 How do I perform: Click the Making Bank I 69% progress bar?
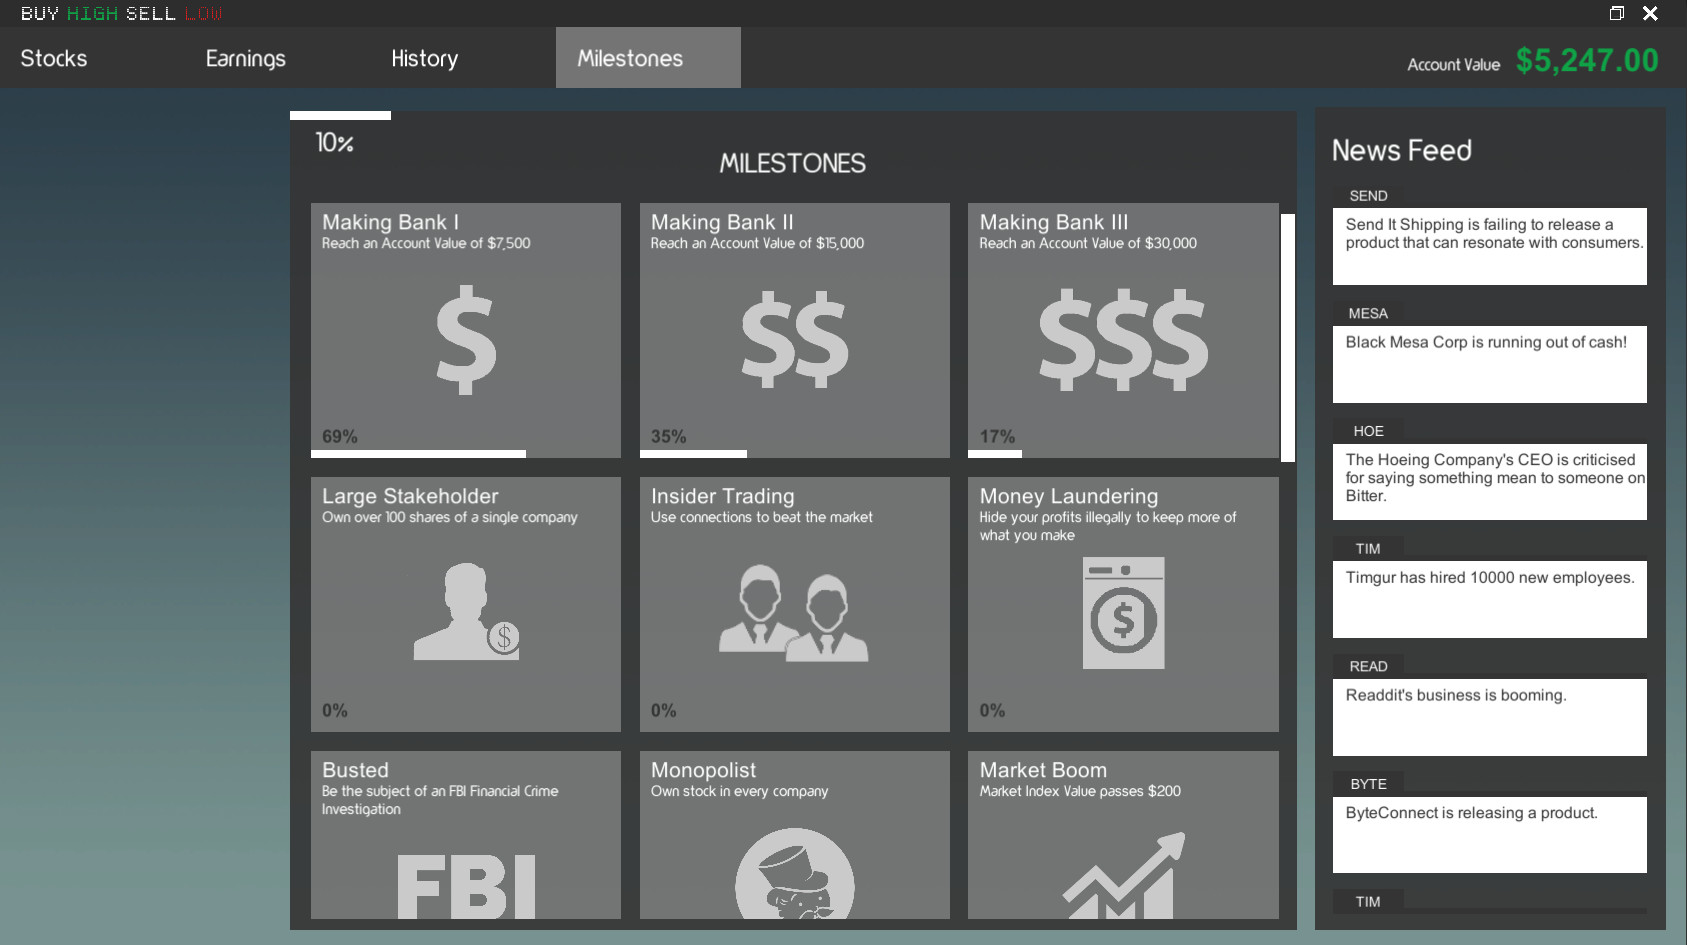[x=418, y=454]
